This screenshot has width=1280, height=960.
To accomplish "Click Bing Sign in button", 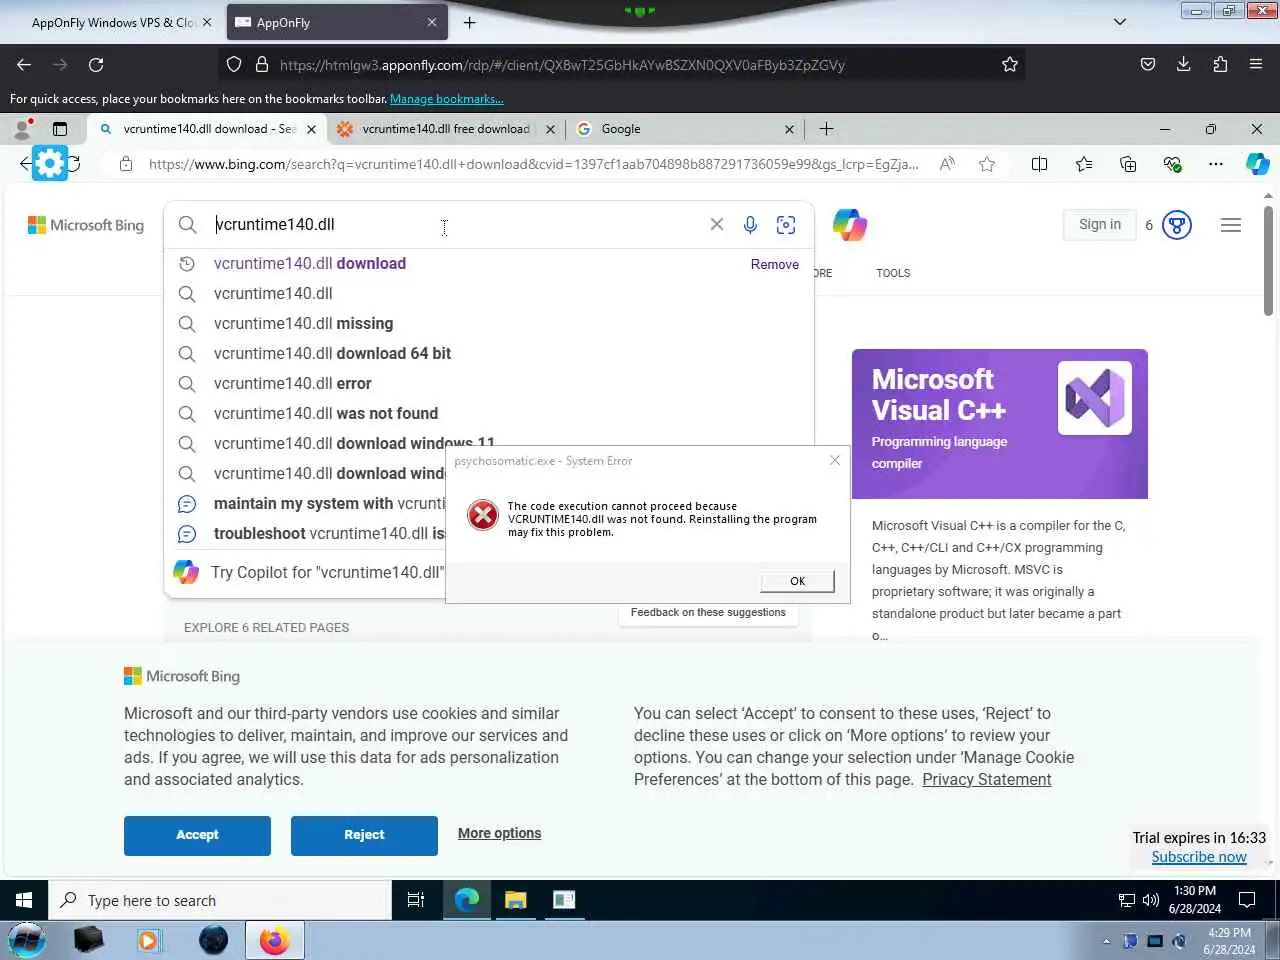I will (1100, 225).
